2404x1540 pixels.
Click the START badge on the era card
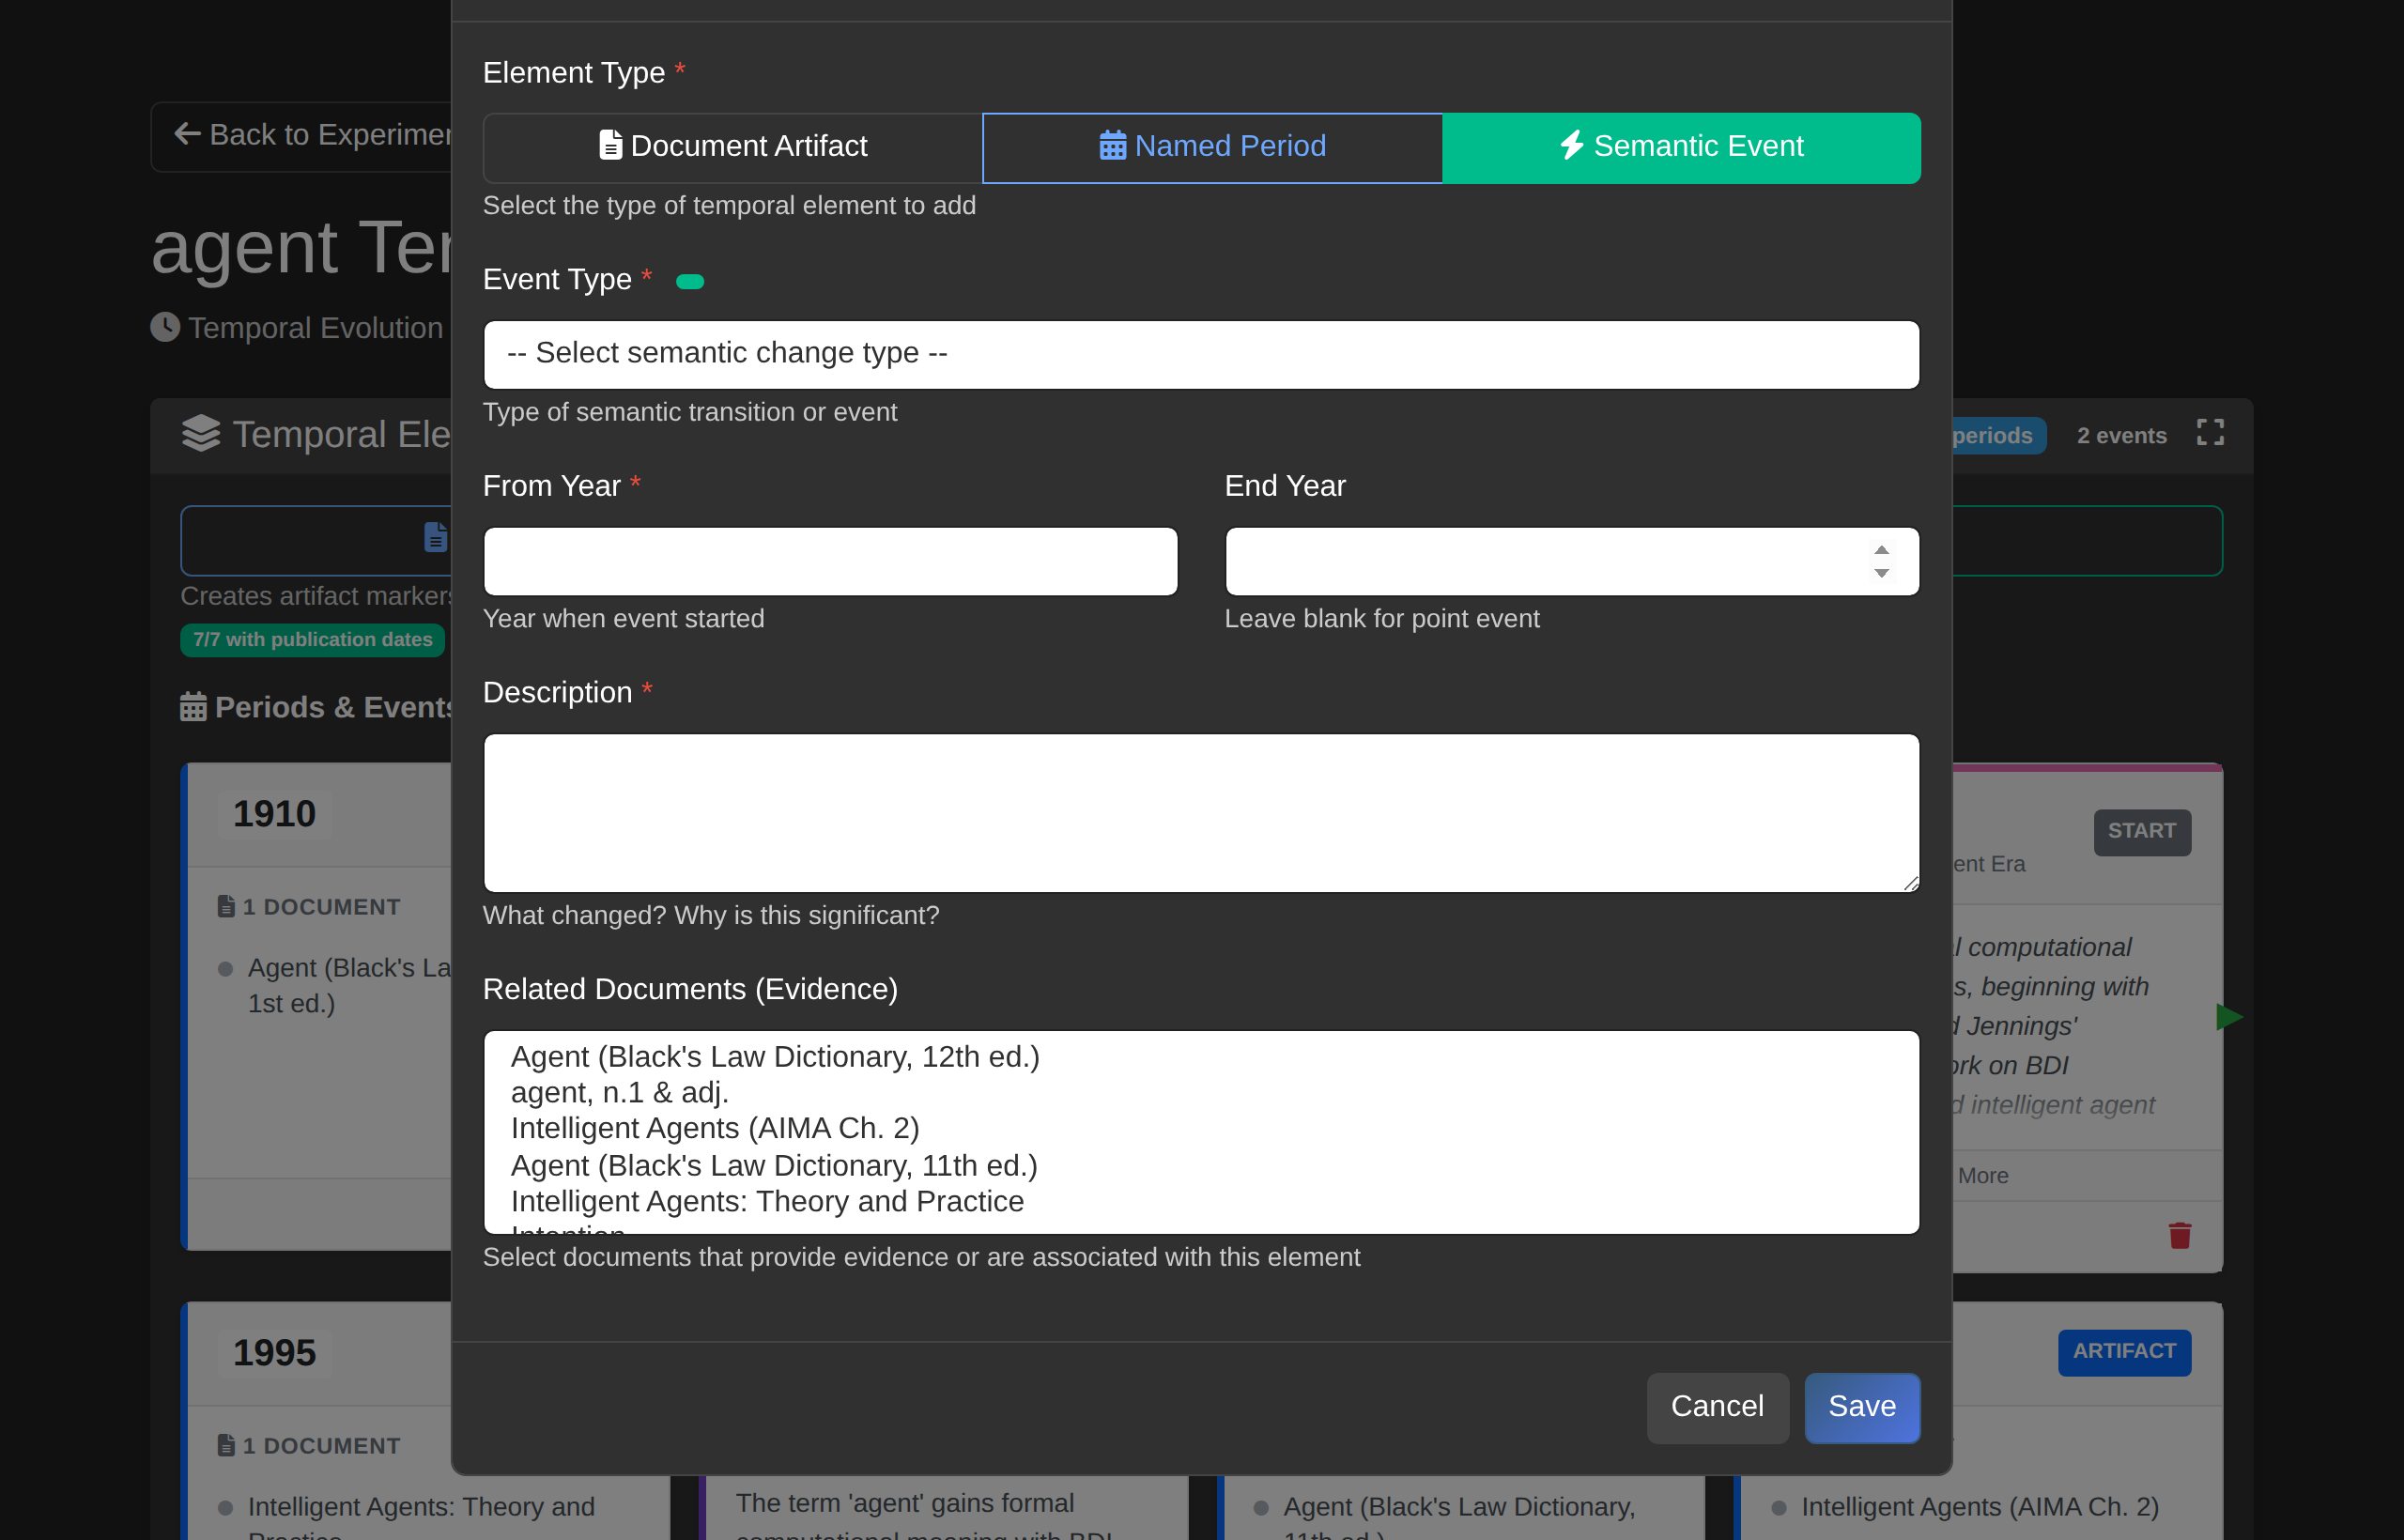(x=2142, y=831)
